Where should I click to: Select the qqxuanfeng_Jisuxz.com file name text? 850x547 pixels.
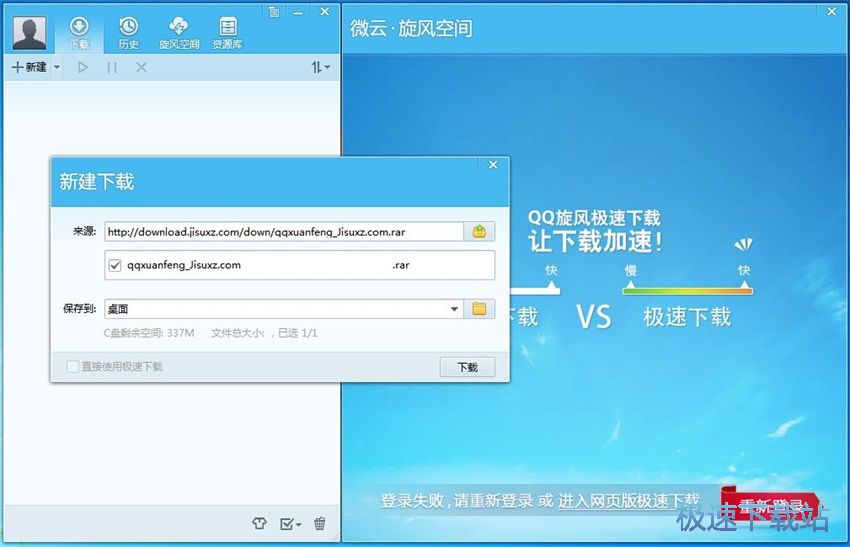click(184, 265)
